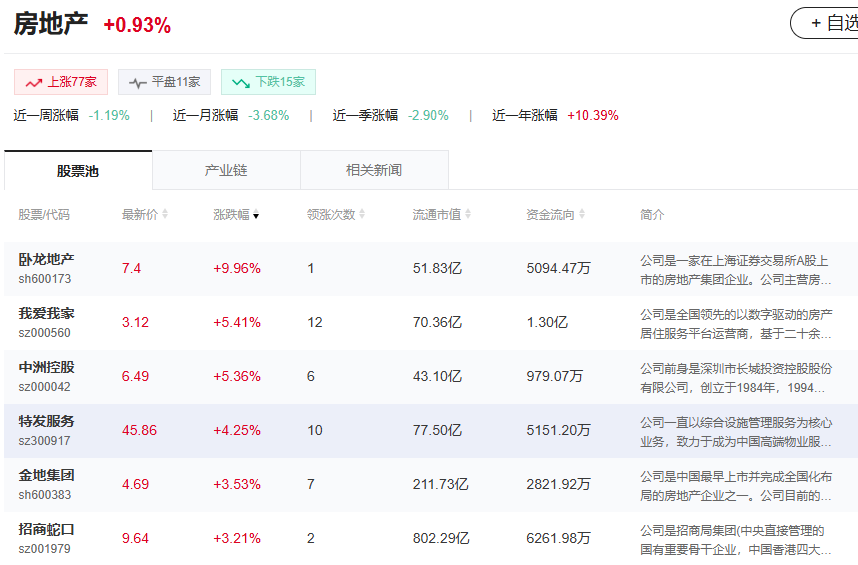Open stock 金地集团
This screenshot has width=858, height=565.
tap(47, 475)
